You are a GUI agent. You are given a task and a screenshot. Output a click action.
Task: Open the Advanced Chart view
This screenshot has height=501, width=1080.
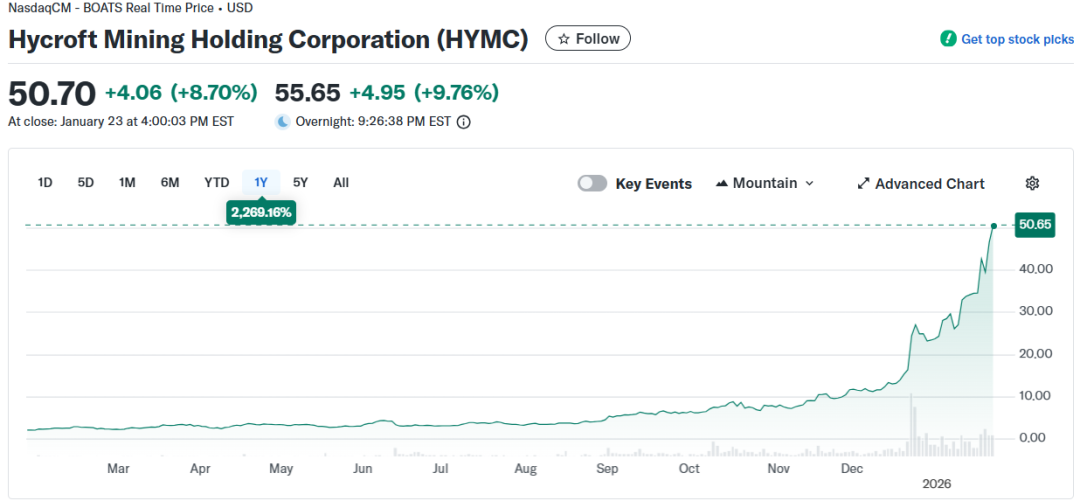(x=929, y=184)
